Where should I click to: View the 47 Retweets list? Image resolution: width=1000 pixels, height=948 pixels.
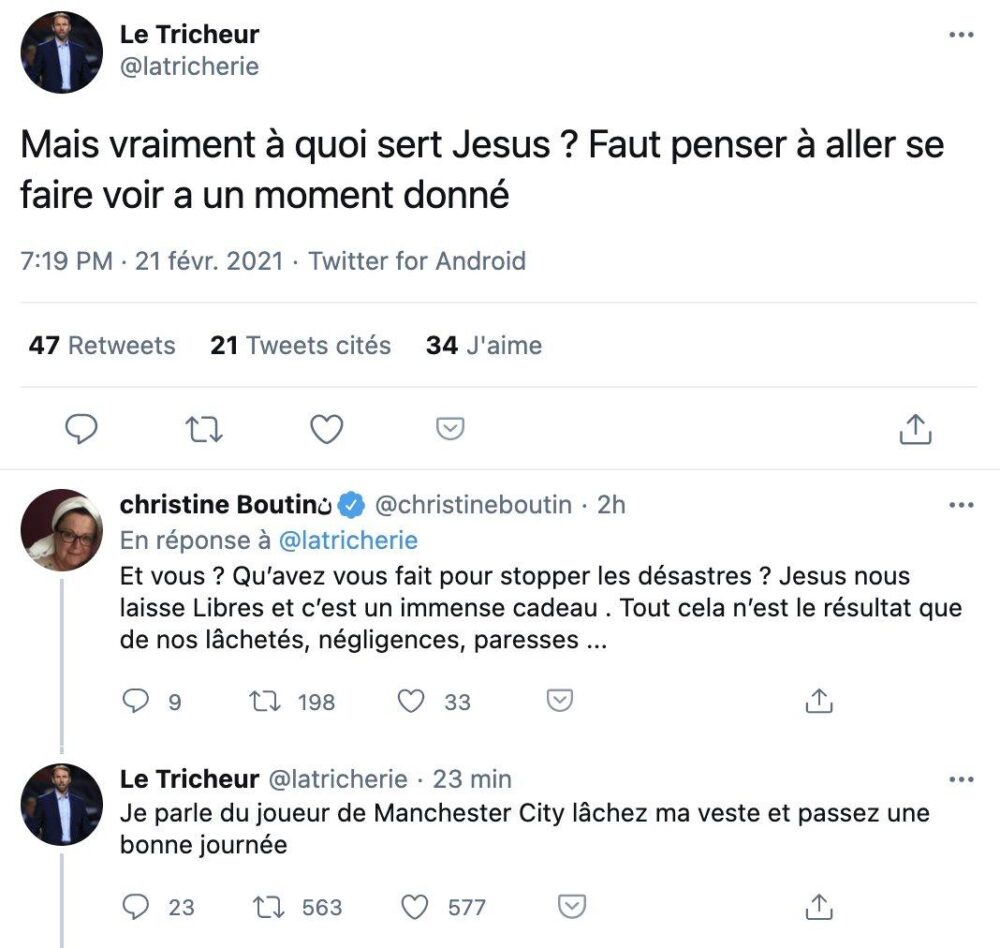[x=102, y=345]
